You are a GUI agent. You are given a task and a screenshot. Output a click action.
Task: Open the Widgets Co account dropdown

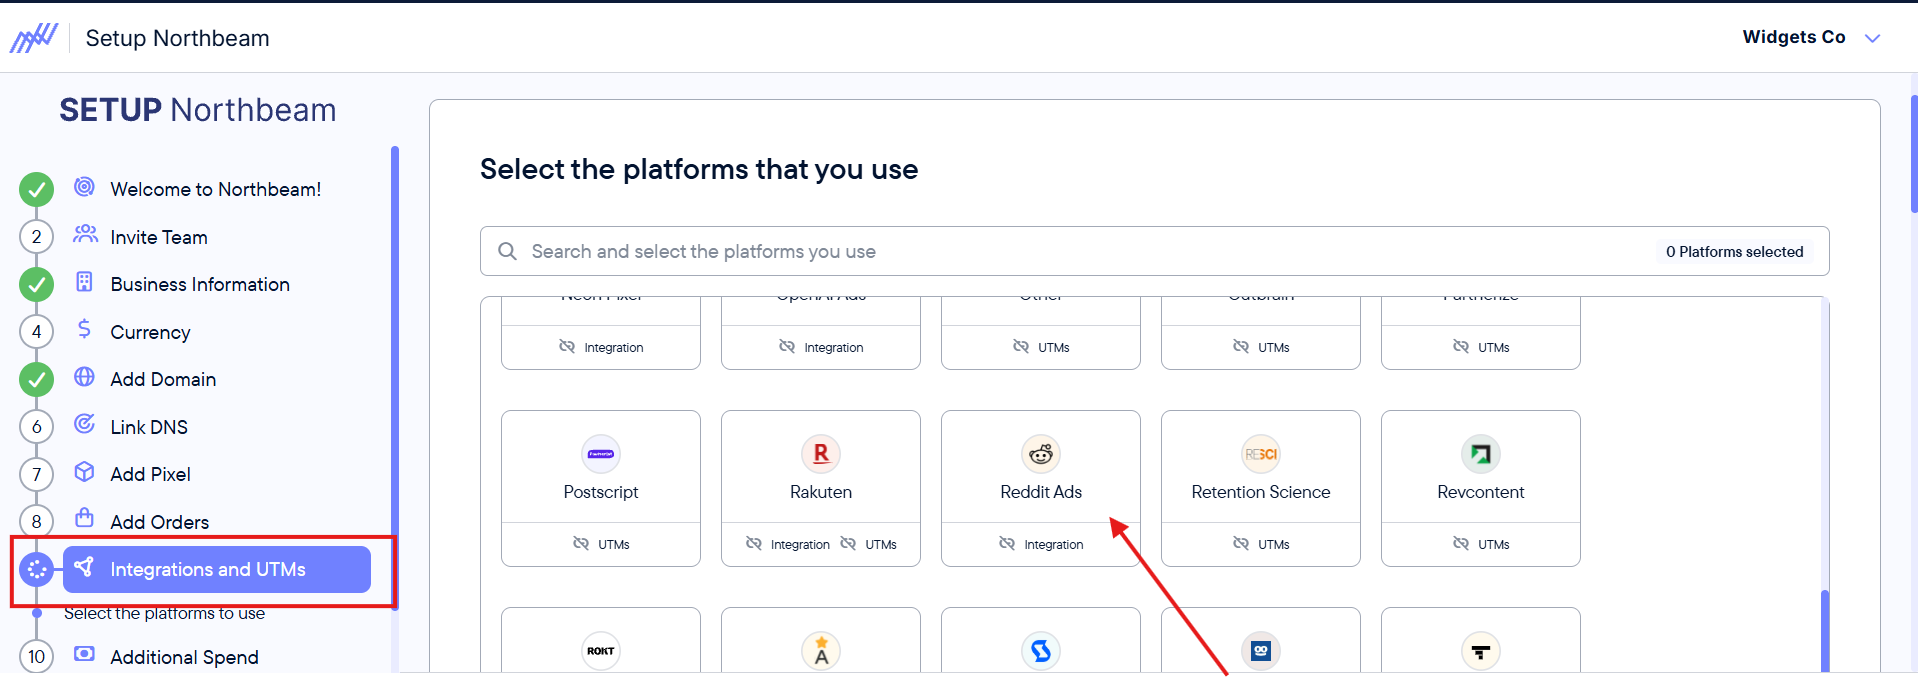tap(1811, 37)
